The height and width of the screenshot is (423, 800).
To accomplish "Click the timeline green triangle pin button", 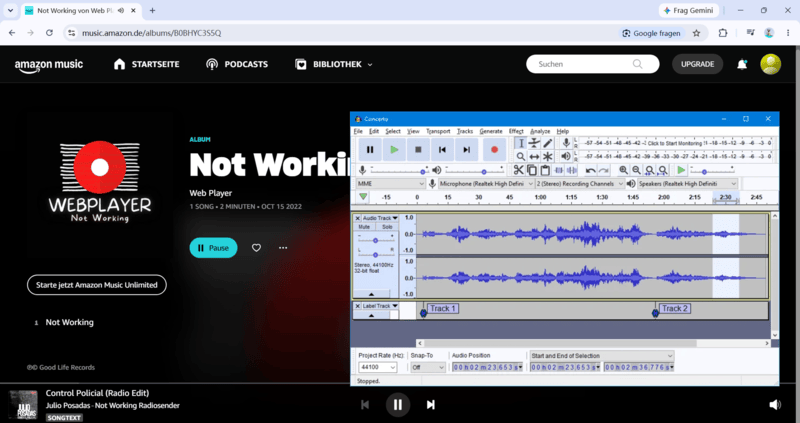I will tap(363, 197).
